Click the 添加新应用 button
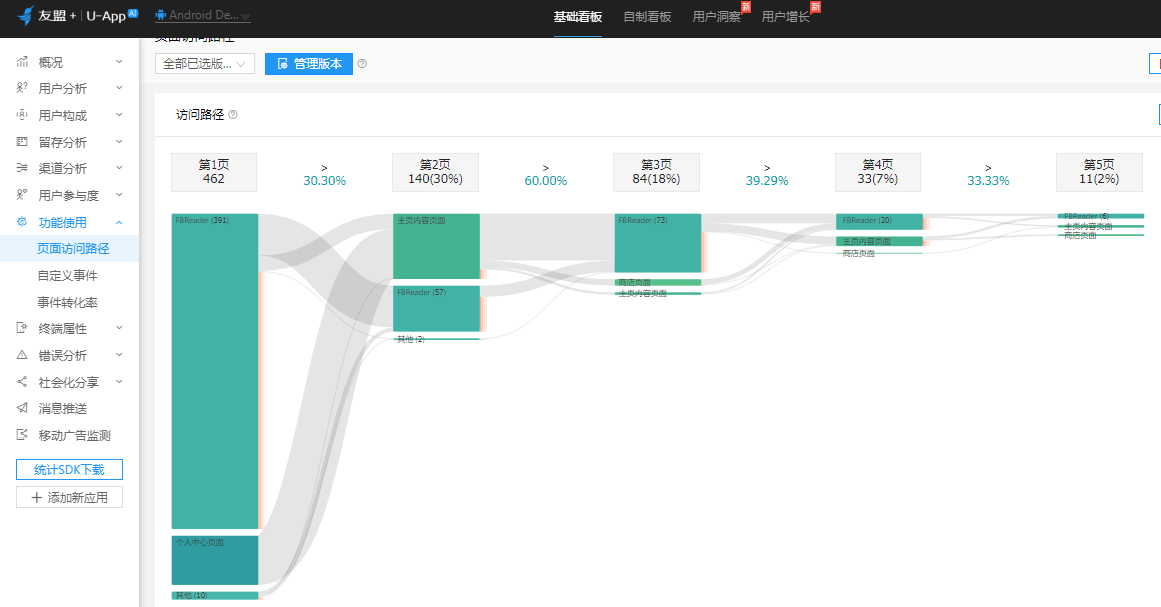 coord(69,497)
